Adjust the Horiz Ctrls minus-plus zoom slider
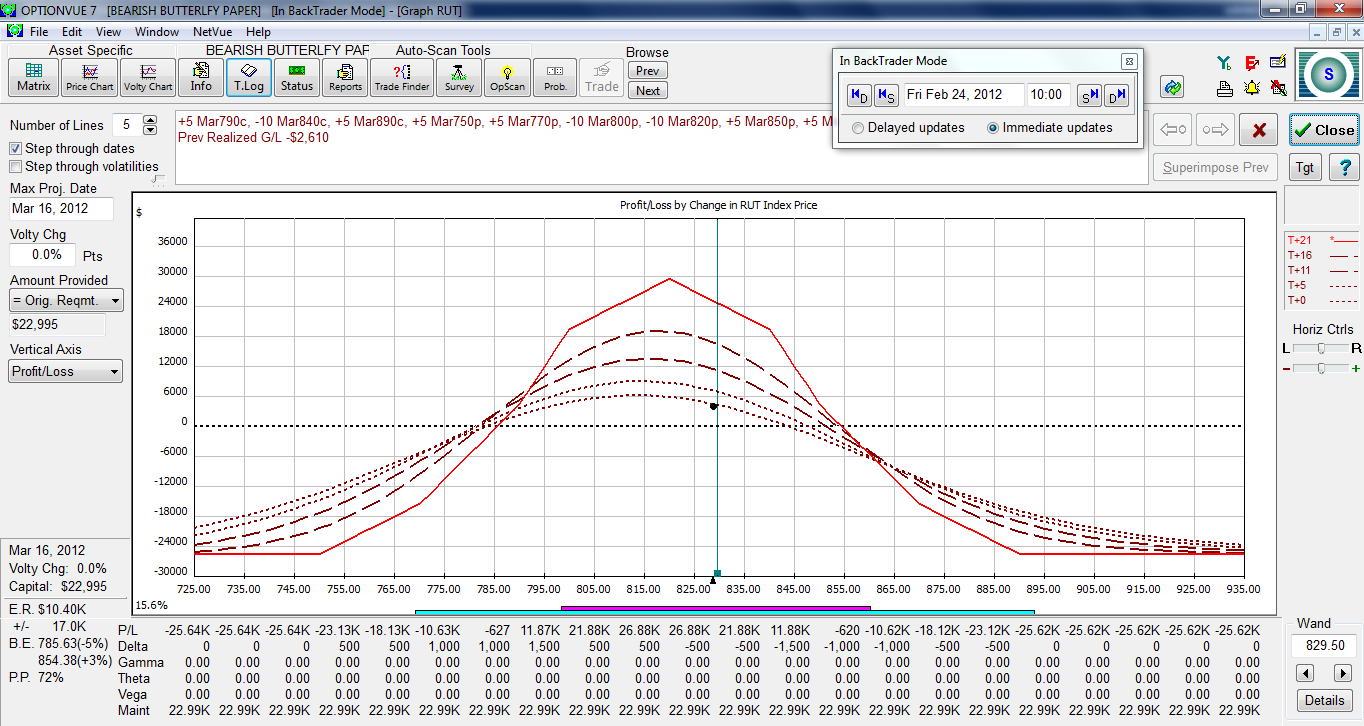 pos(1322,369)
